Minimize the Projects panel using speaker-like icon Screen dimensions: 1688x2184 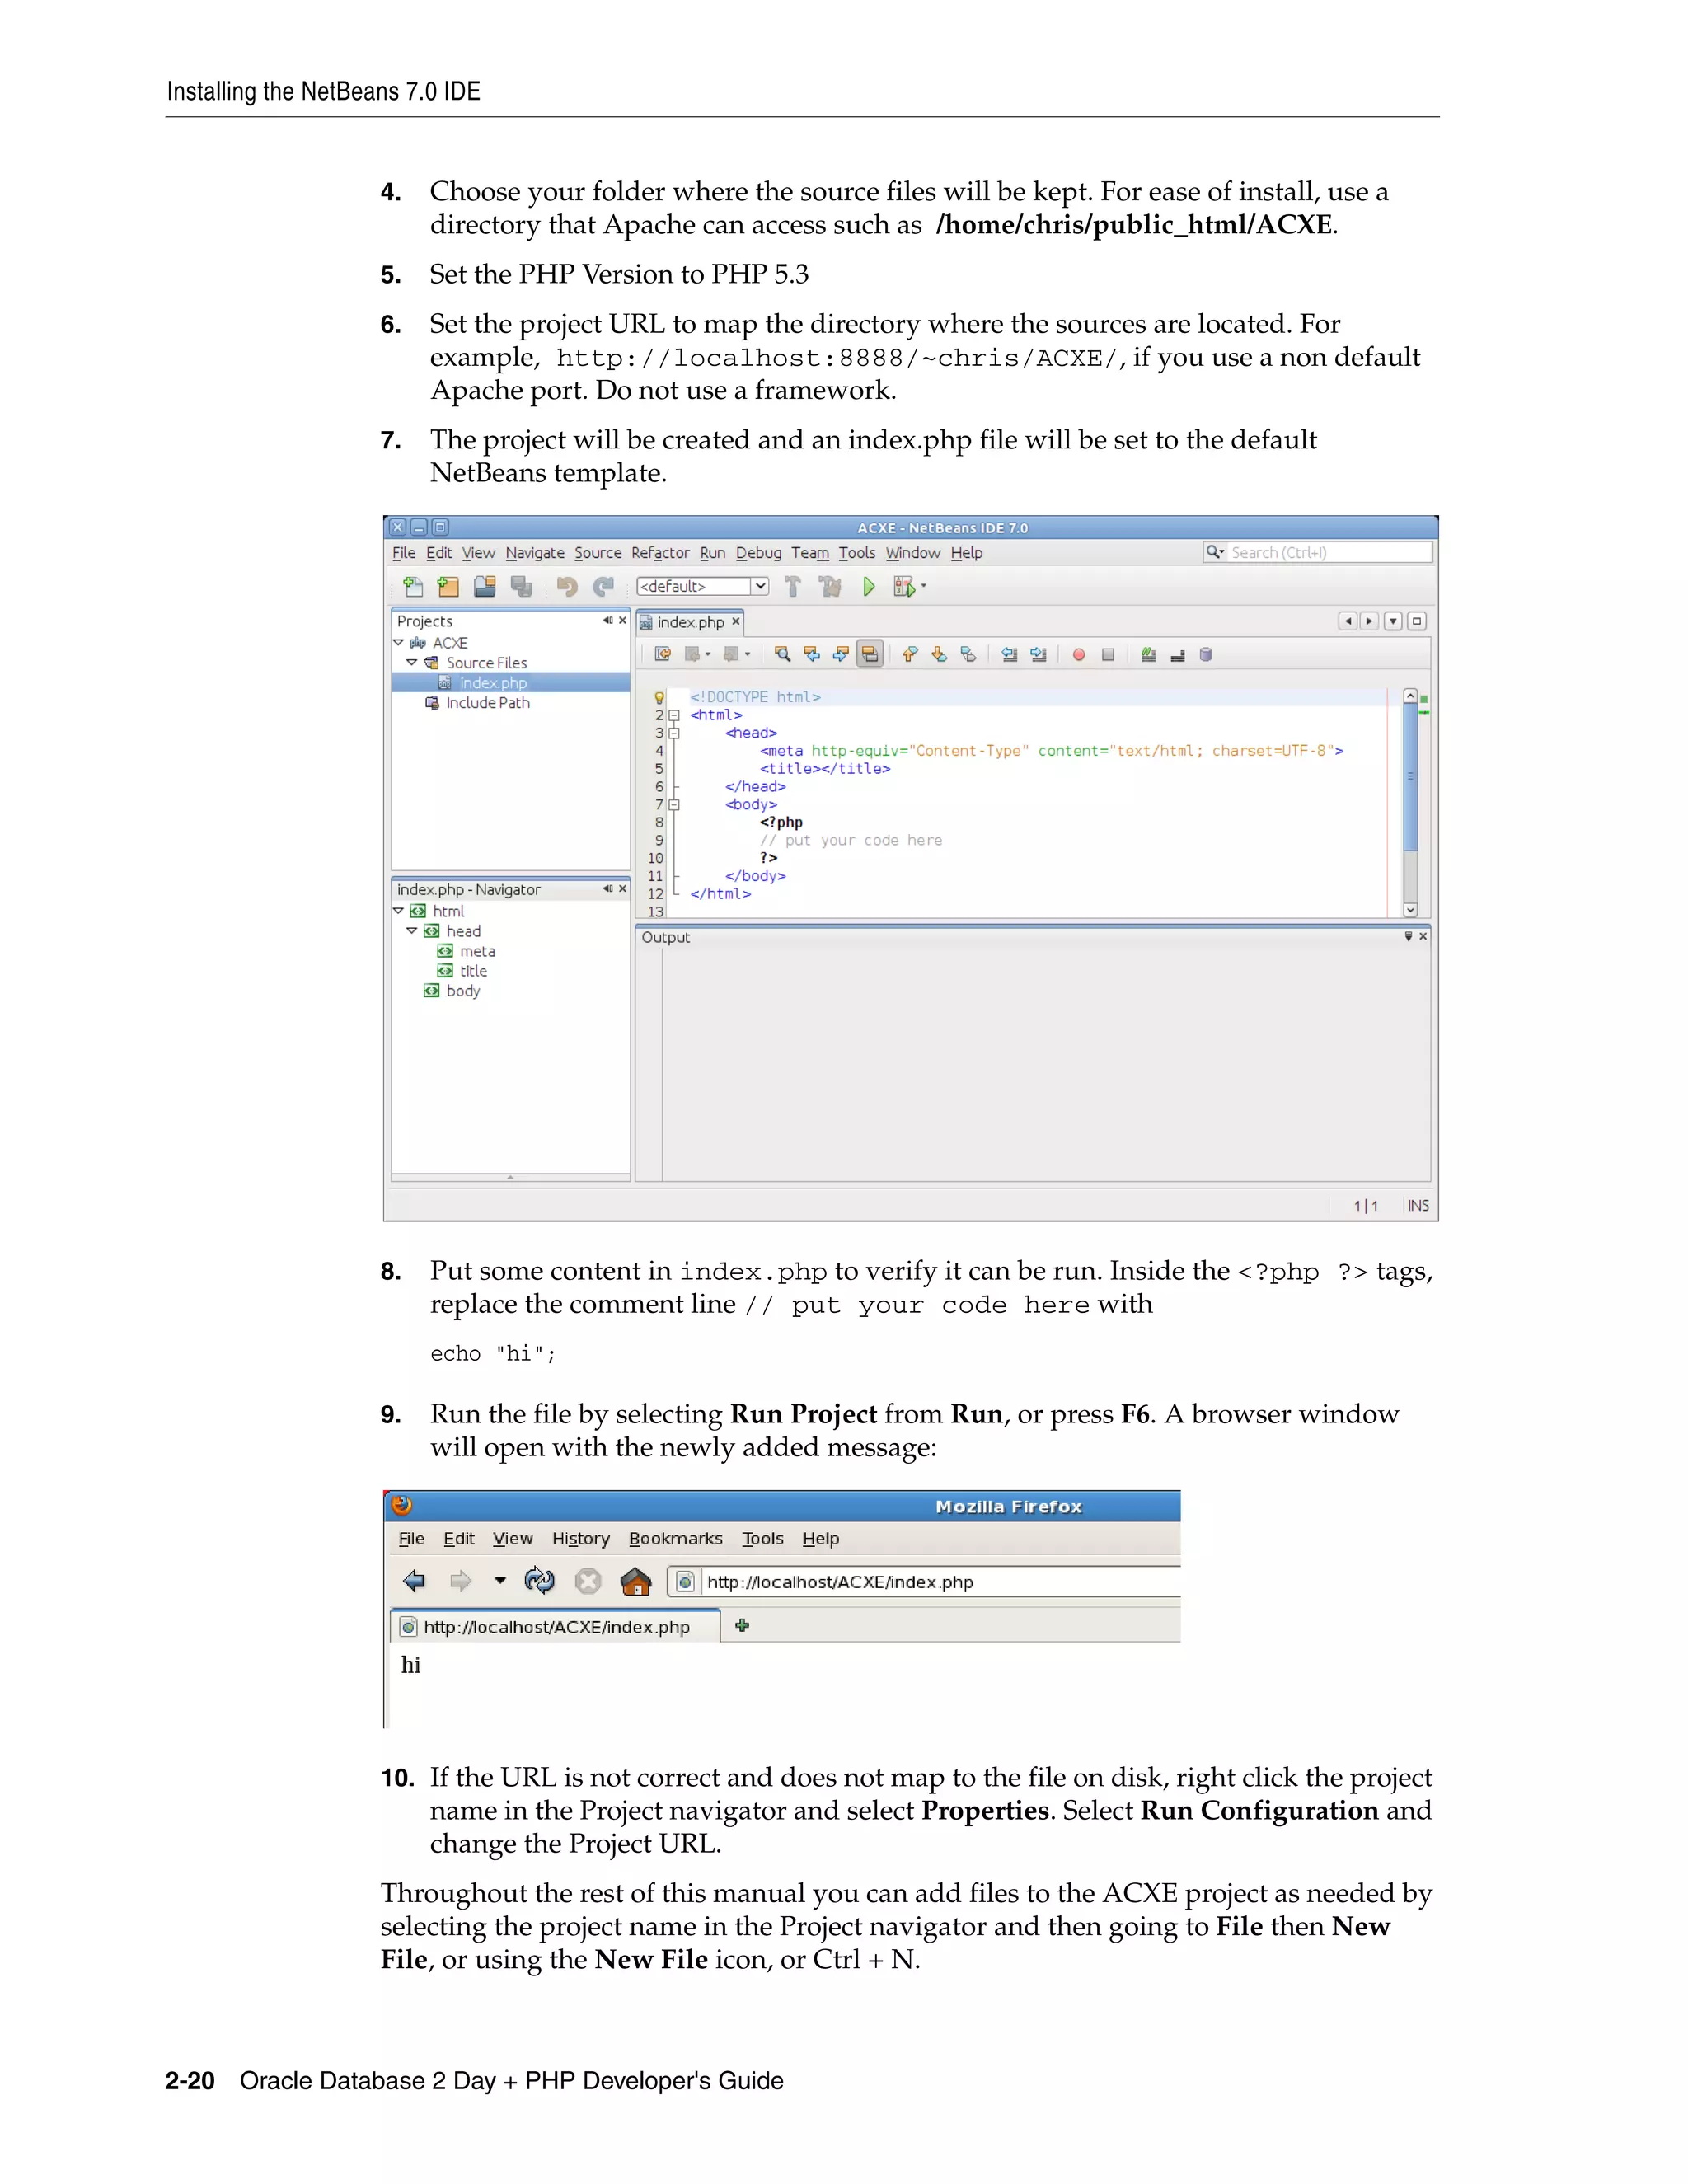point(607,621)
